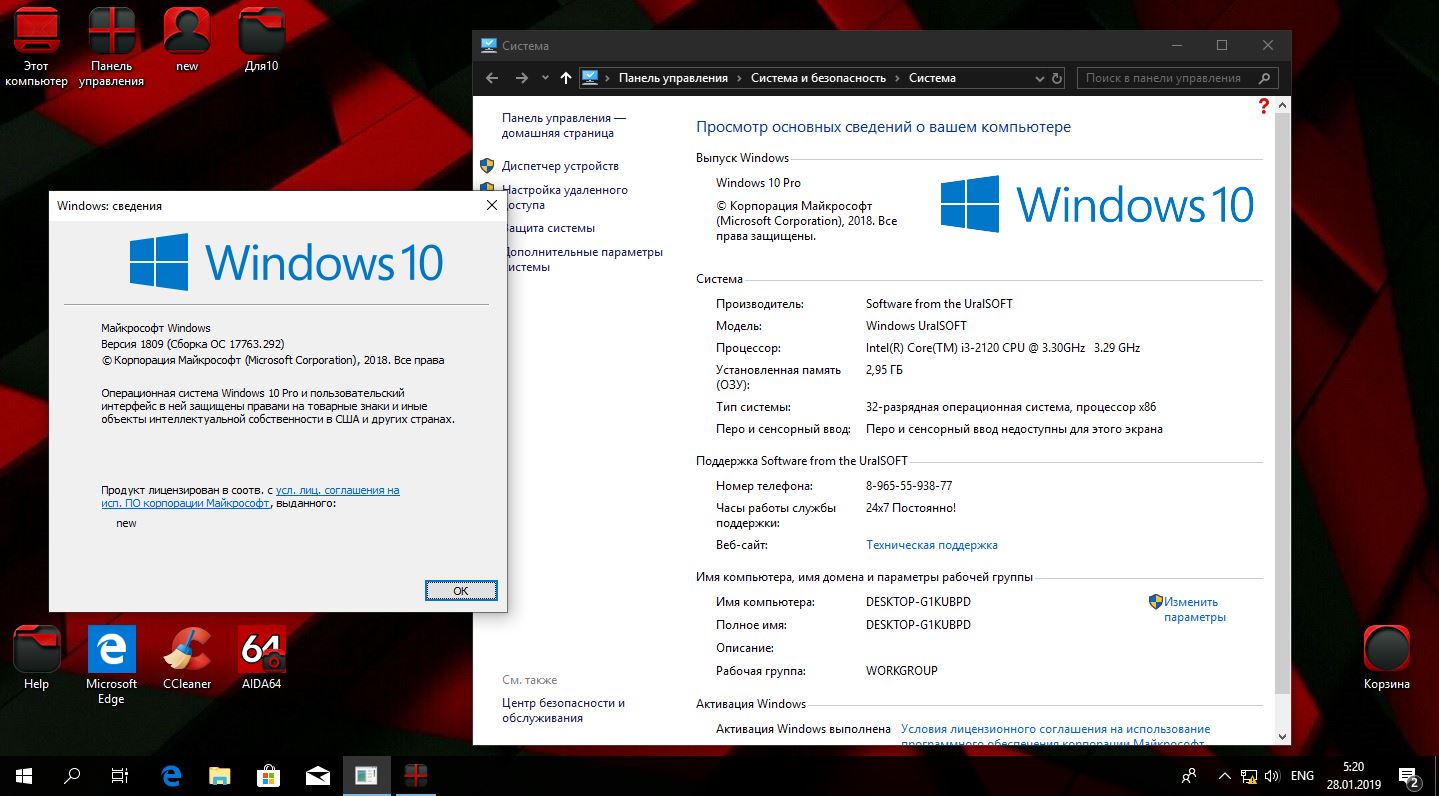The height and width of the screenshot is (796, 1439).
Task: Open Microsoft Store from the taskbar
Action: 268,775
